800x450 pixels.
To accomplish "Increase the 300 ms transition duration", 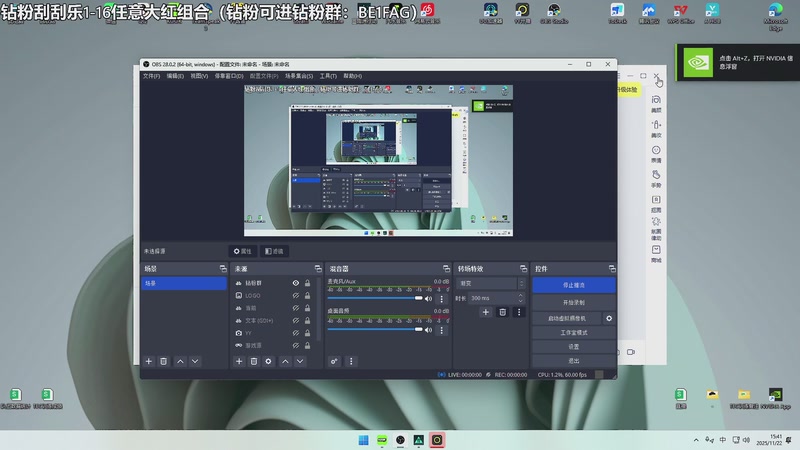I will click(520, 295).
